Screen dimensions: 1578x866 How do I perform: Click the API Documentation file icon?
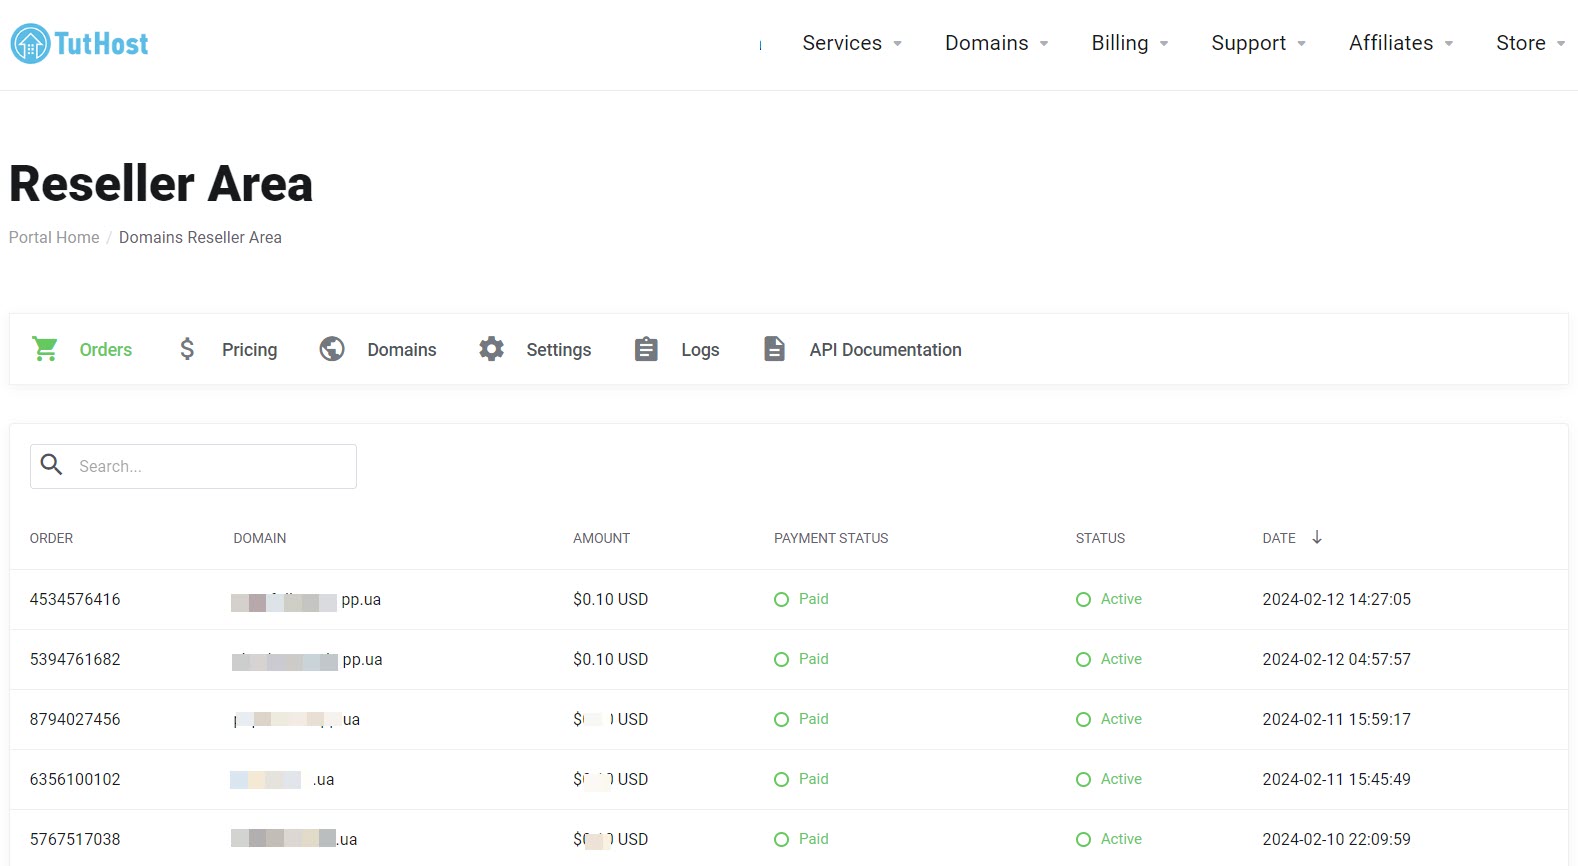pyautogui.click(x=774, y=349)
